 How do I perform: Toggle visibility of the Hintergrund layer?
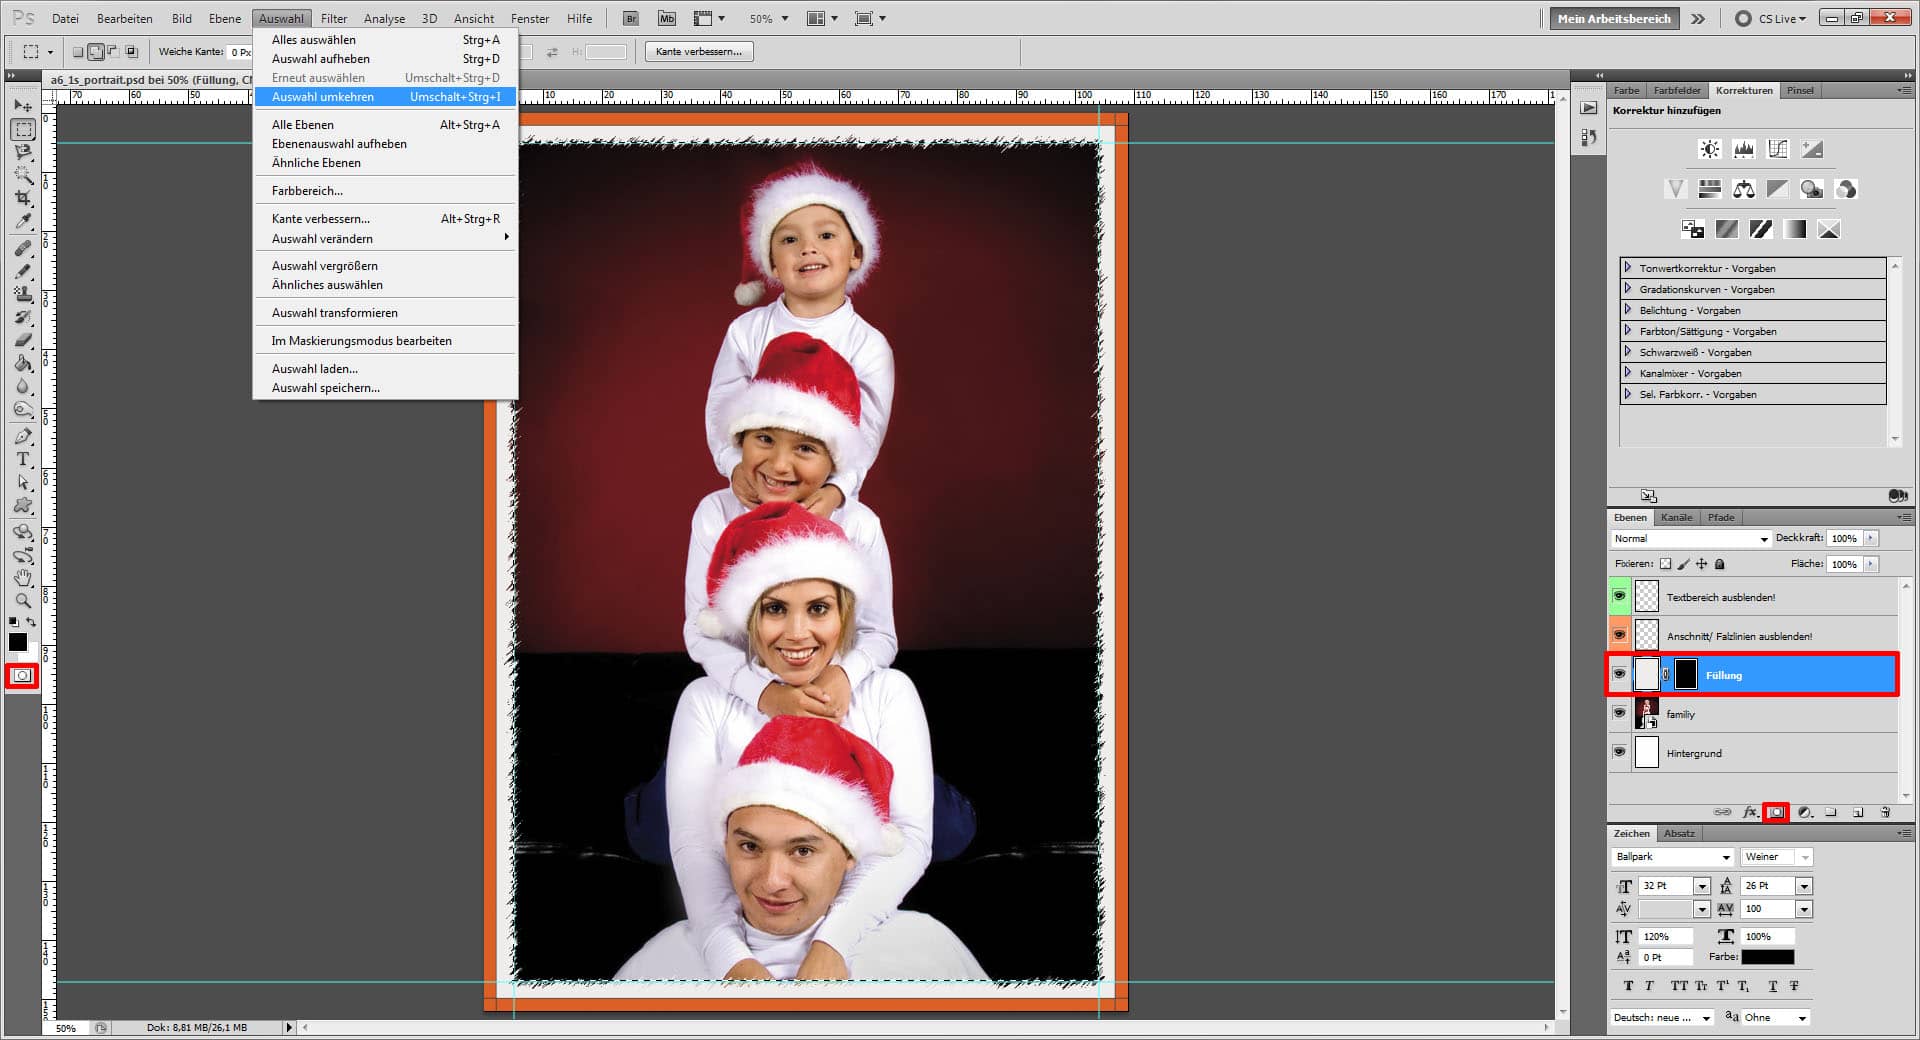[x=1620, y=753]
